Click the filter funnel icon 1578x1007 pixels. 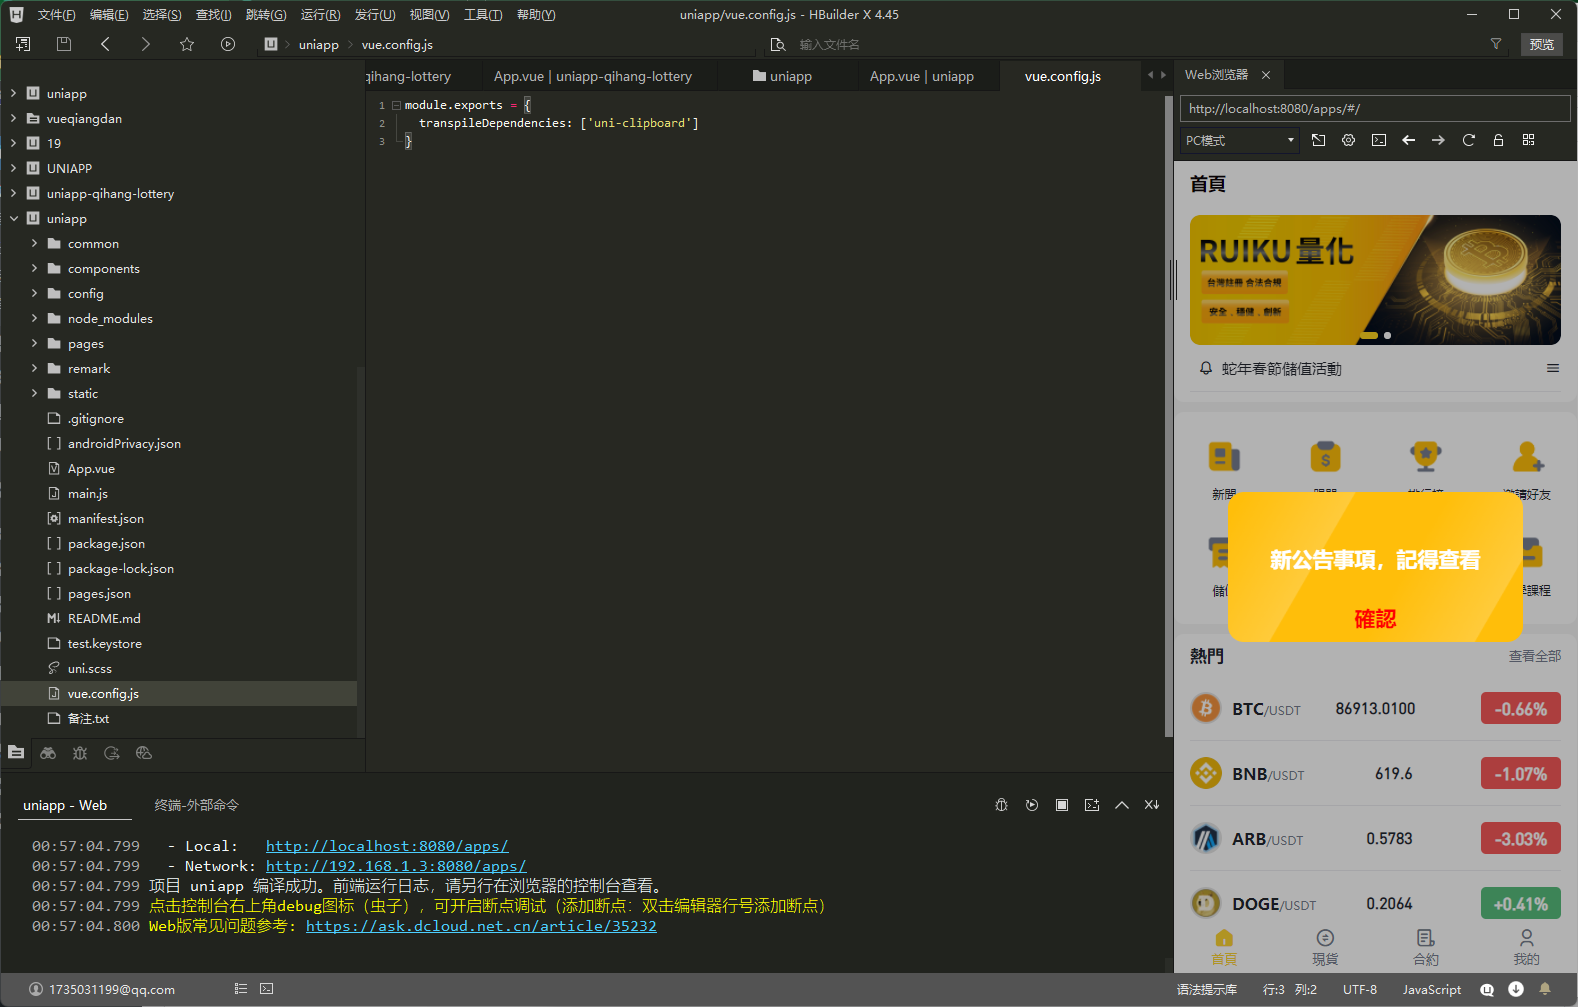[1496, 44]
